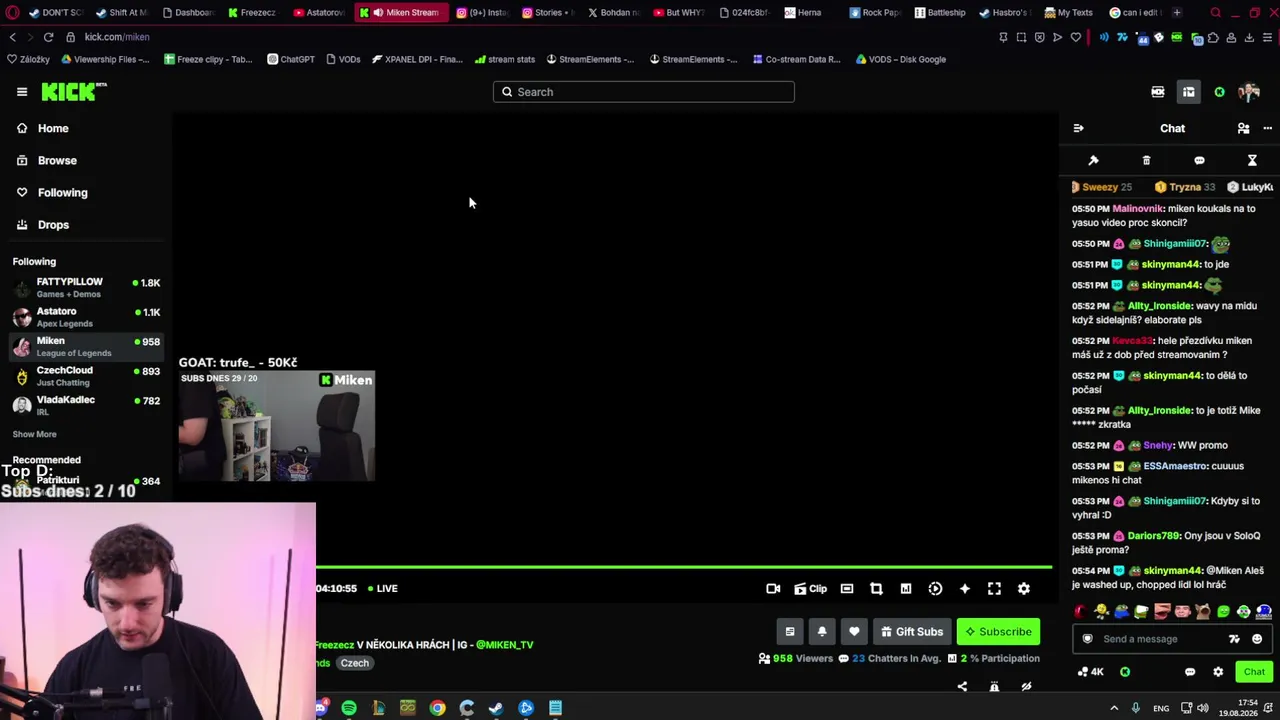This screenshot has height=720, width=1280.
Task: Click the Gift Subs button
Action: [x=911, y=631]
